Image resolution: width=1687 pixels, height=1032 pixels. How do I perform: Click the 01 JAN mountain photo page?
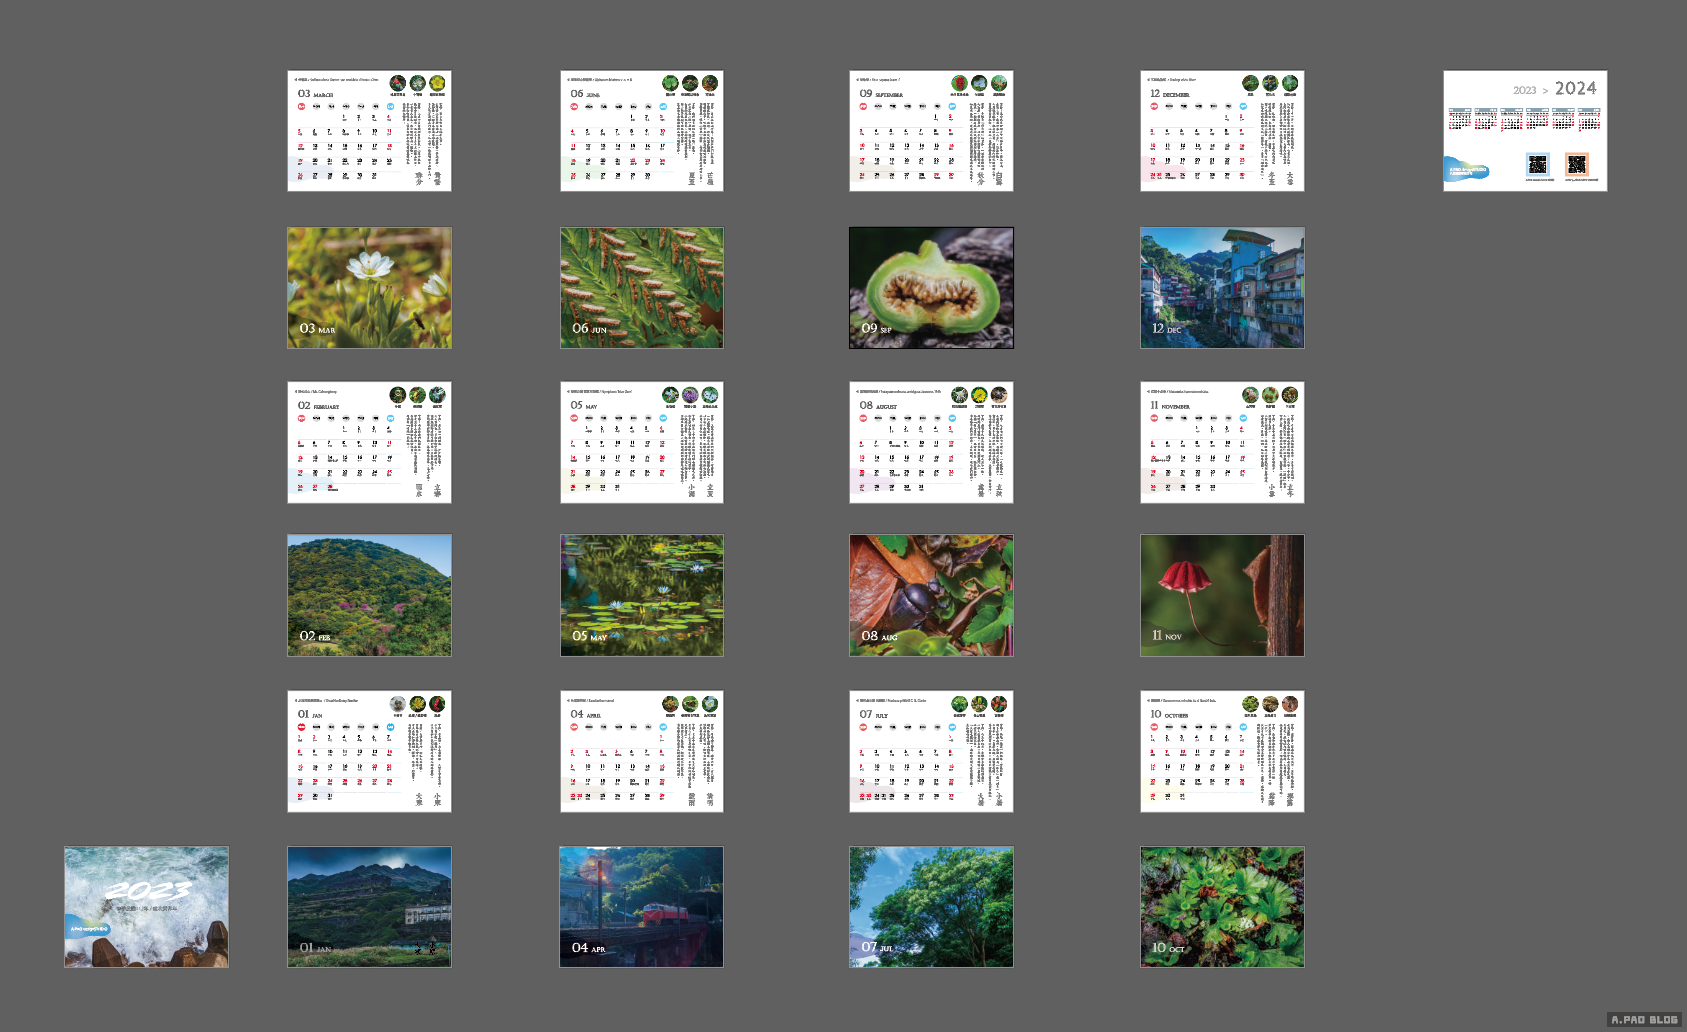[x=369, y=907]
